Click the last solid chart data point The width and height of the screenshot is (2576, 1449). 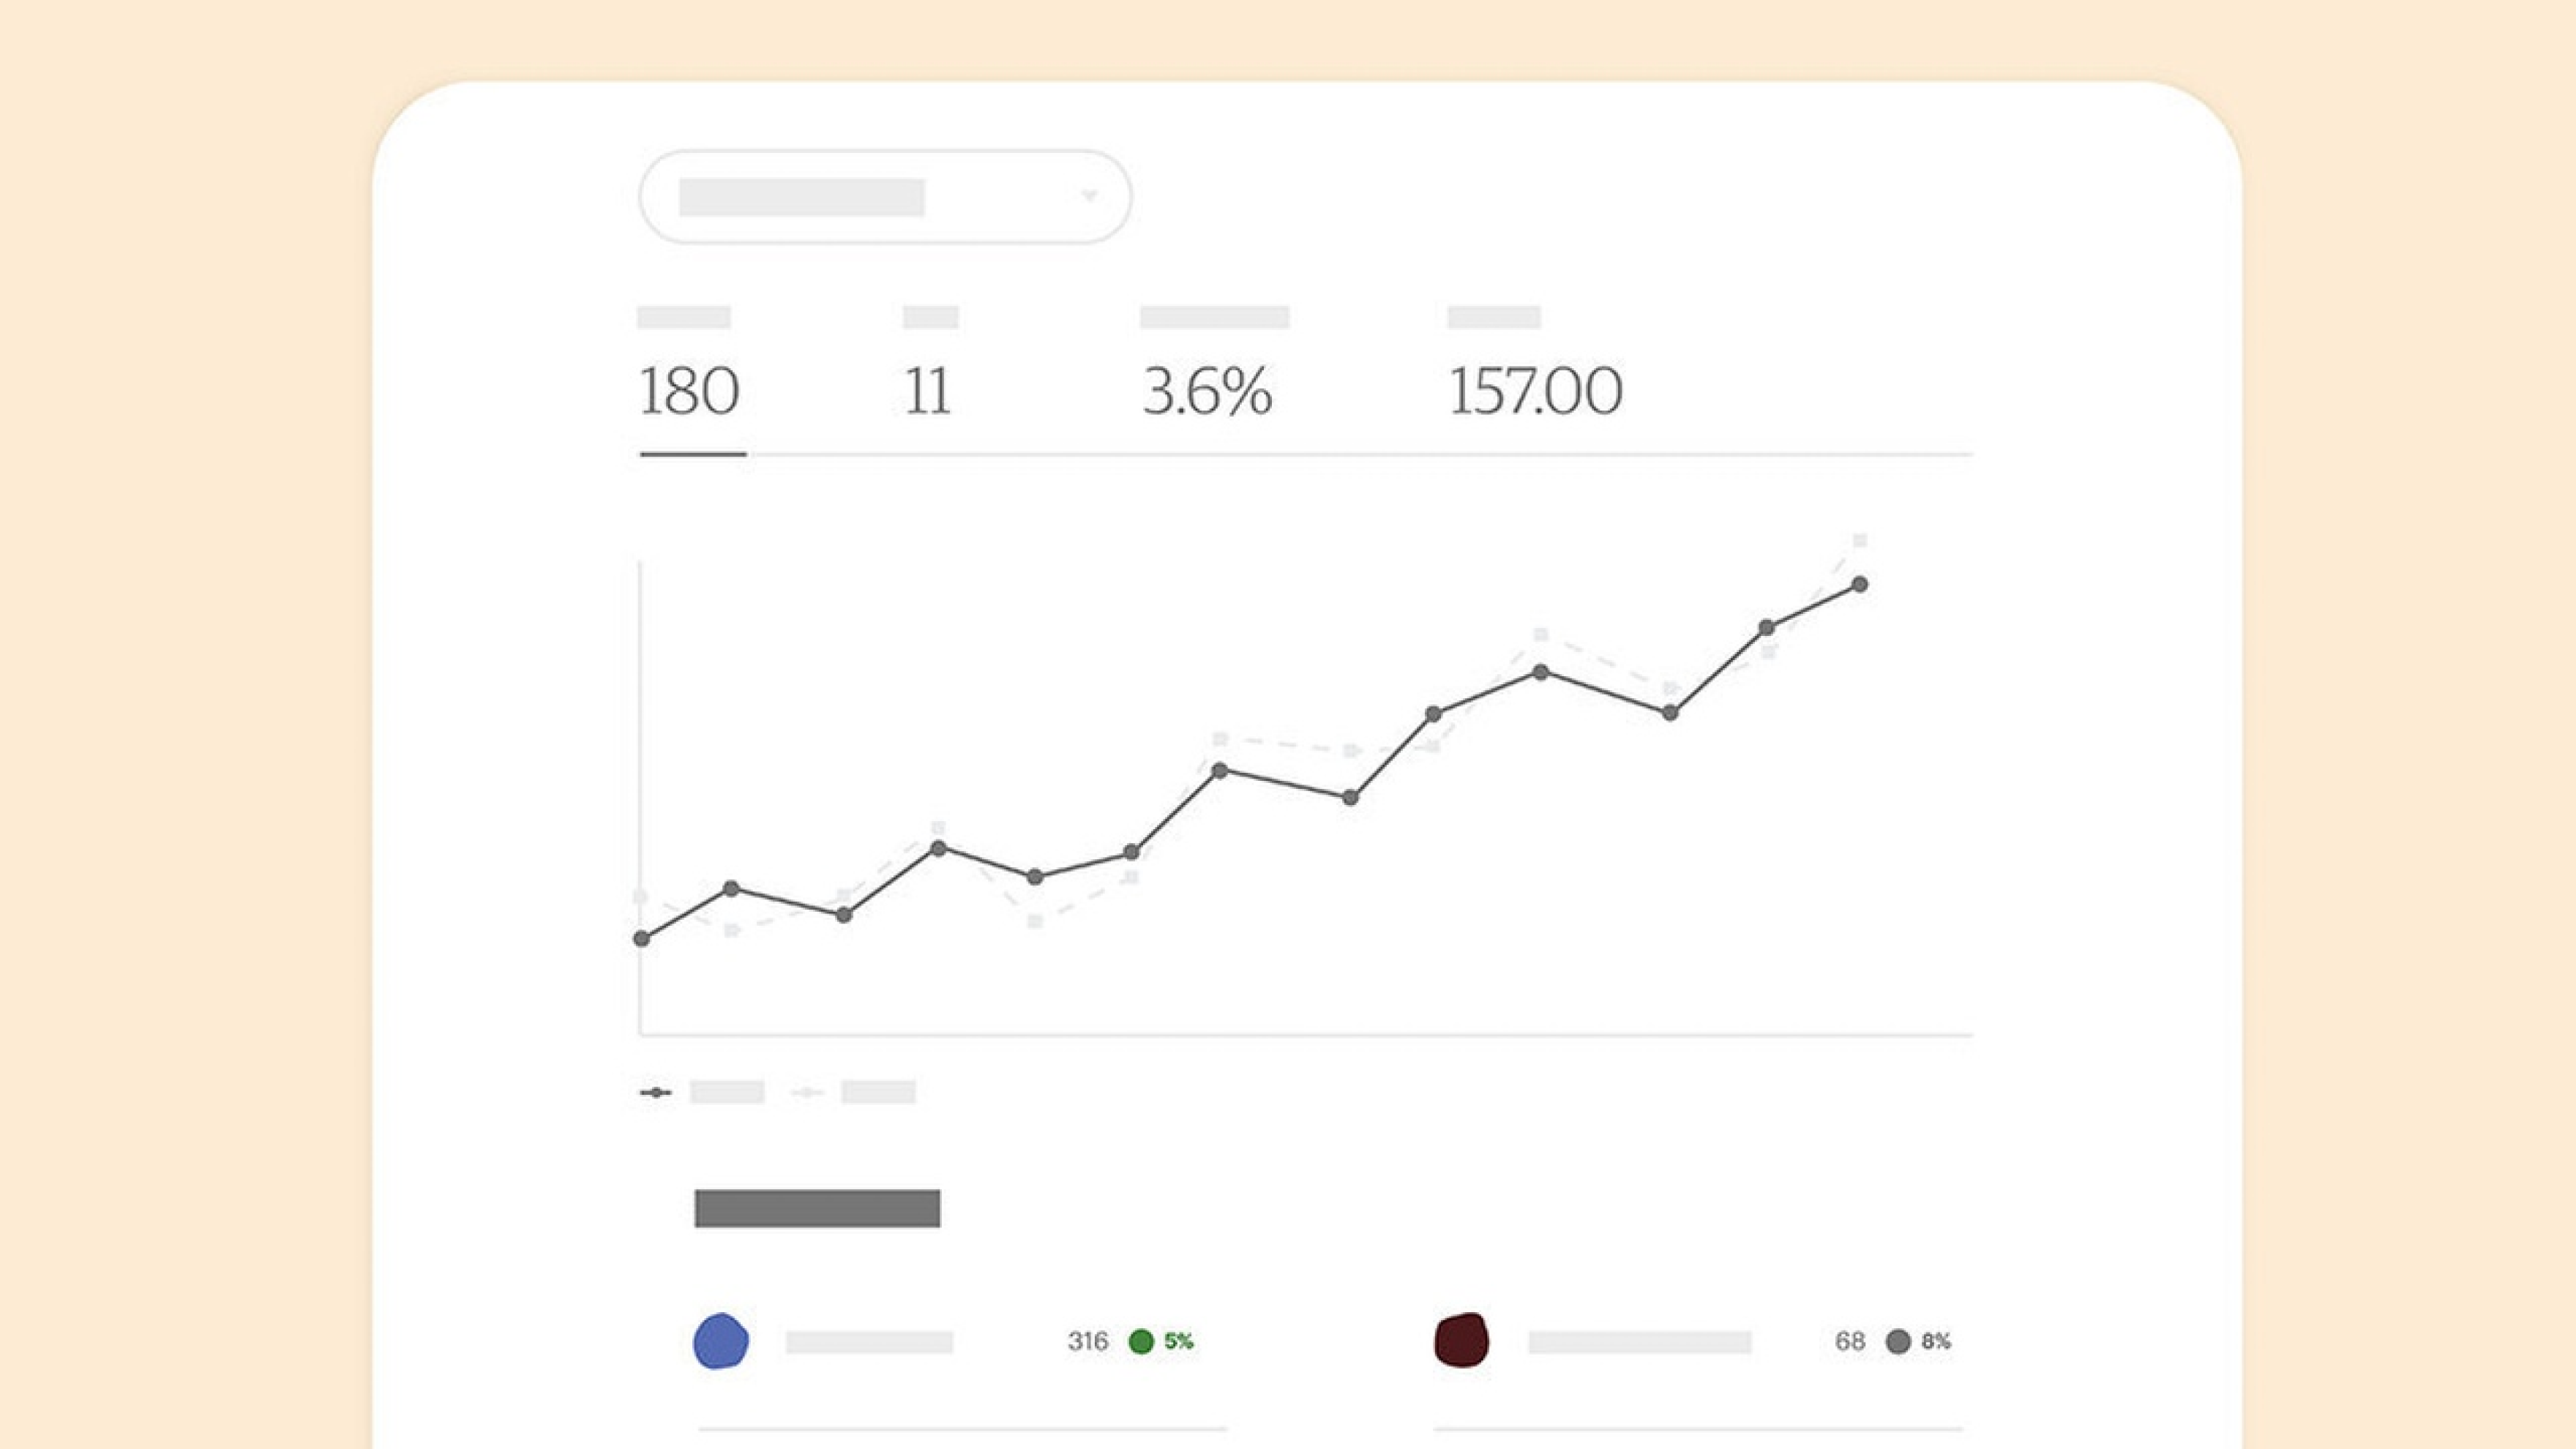click(x=1860, y=585)
